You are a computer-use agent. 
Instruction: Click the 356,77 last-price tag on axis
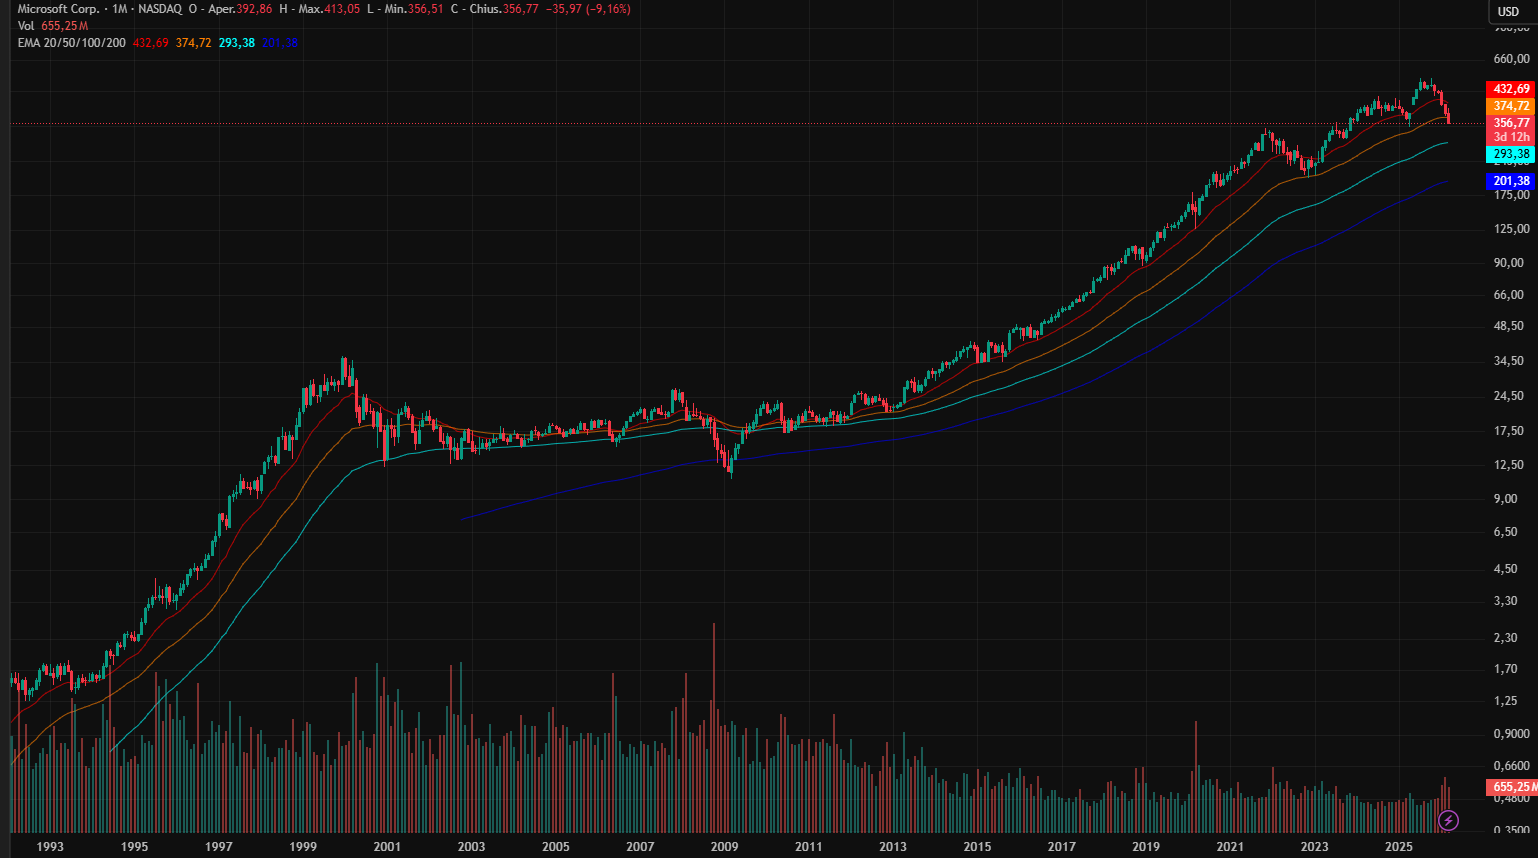pos(1511,123)
